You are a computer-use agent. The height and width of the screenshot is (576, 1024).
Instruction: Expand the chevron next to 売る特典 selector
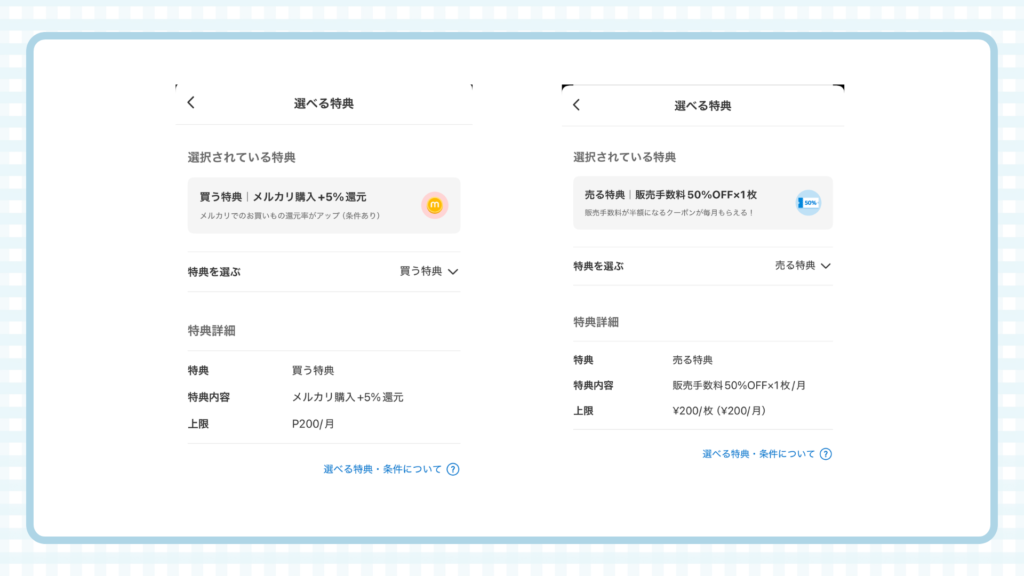coord(826,266)
